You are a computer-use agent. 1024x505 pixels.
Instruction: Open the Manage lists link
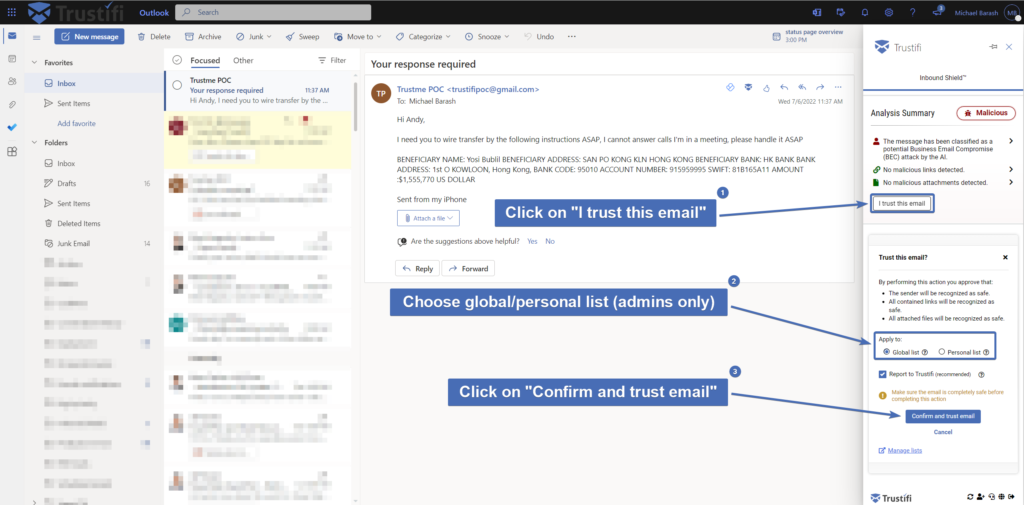pyautogui.click(x=904, y=451)
